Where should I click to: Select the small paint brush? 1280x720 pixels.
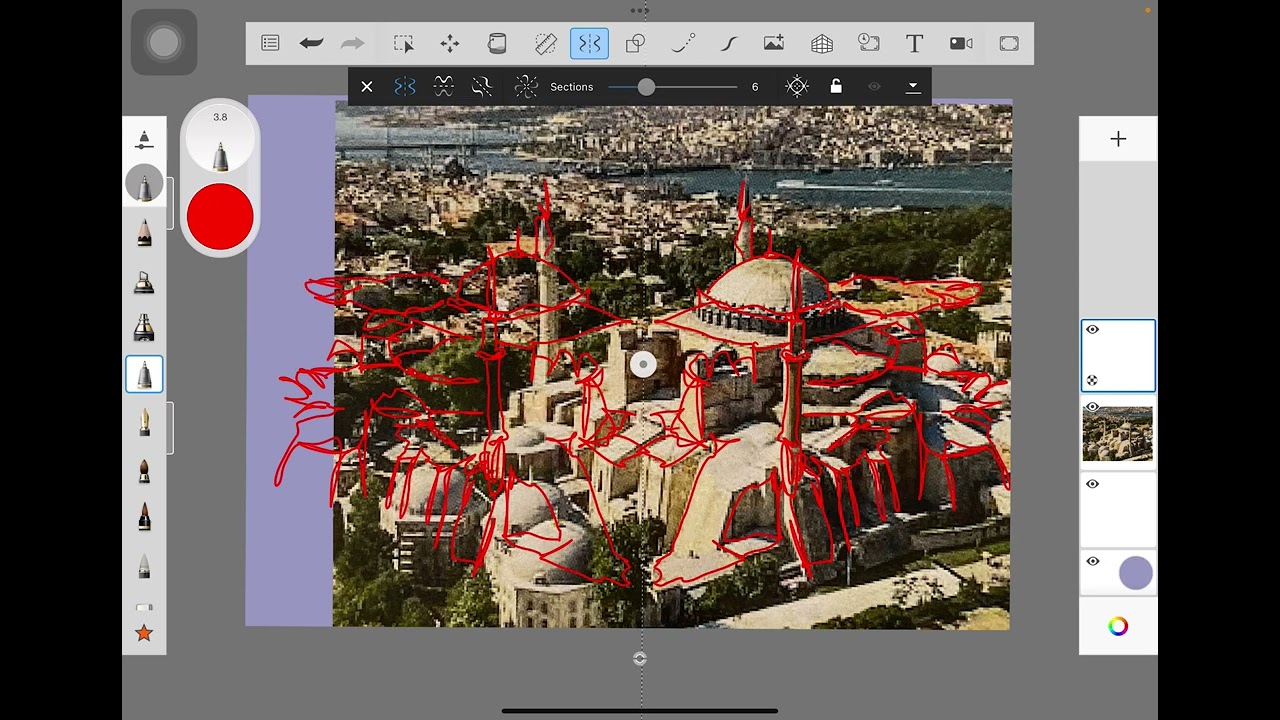click(x=144, y=470)
